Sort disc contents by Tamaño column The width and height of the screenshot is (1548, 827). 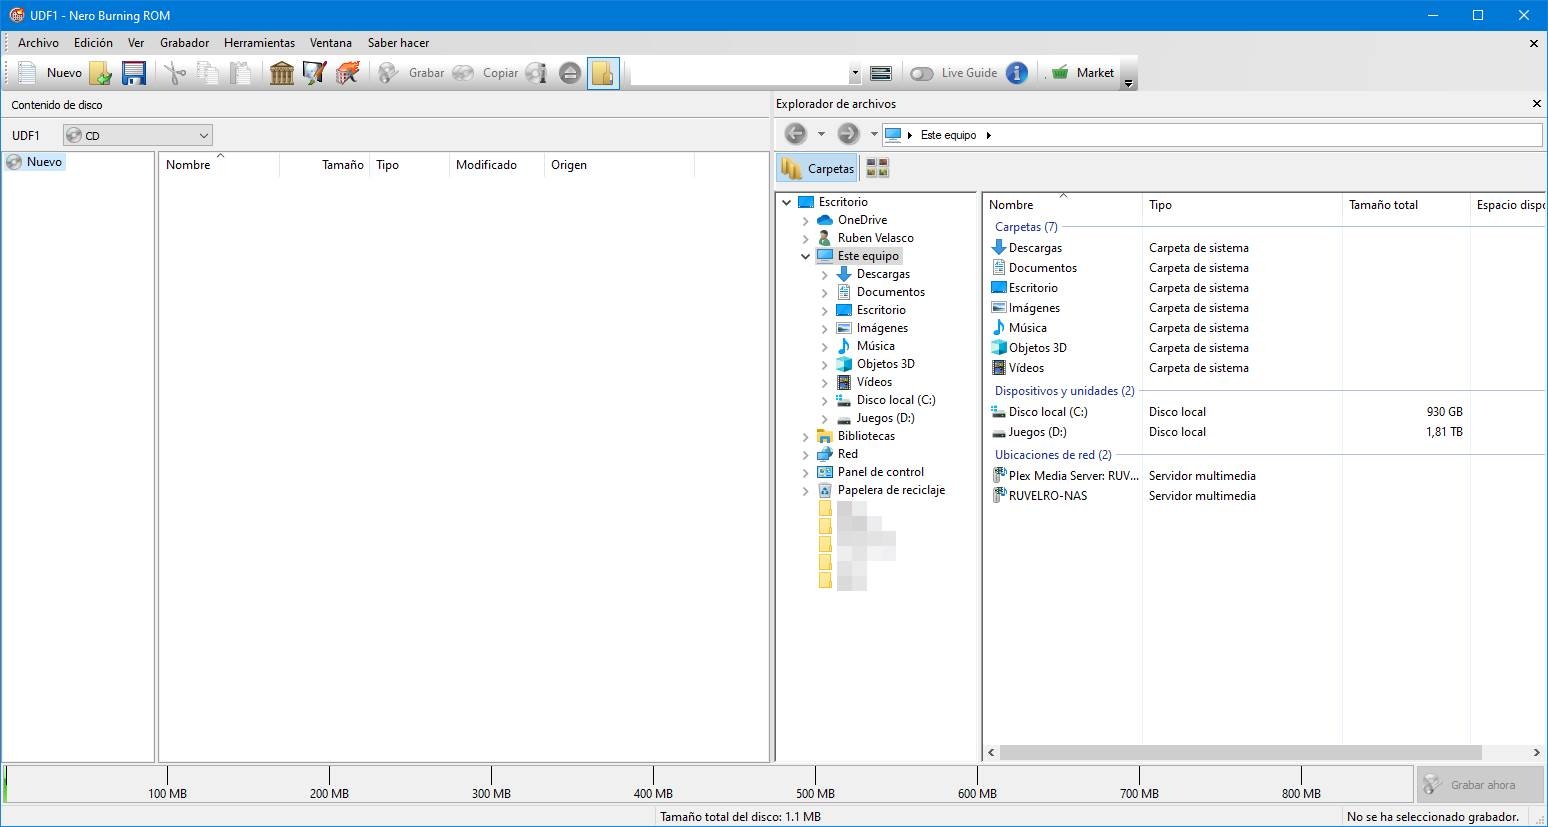tap(324, 165)
